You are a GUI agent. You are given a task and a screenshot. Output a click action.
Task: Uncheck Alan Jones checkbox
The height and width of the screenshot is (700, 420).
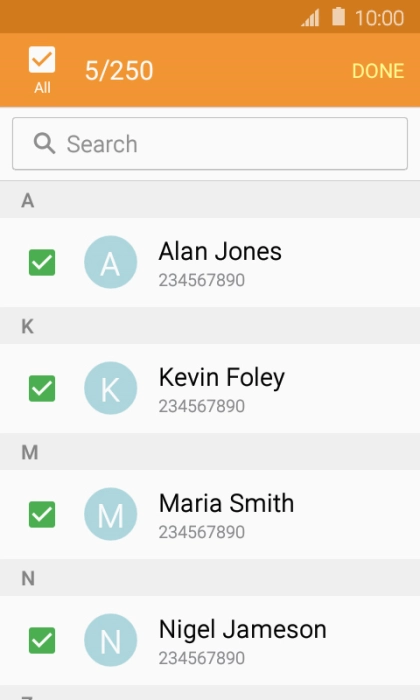pyautogui.click(x=42, y=262)
